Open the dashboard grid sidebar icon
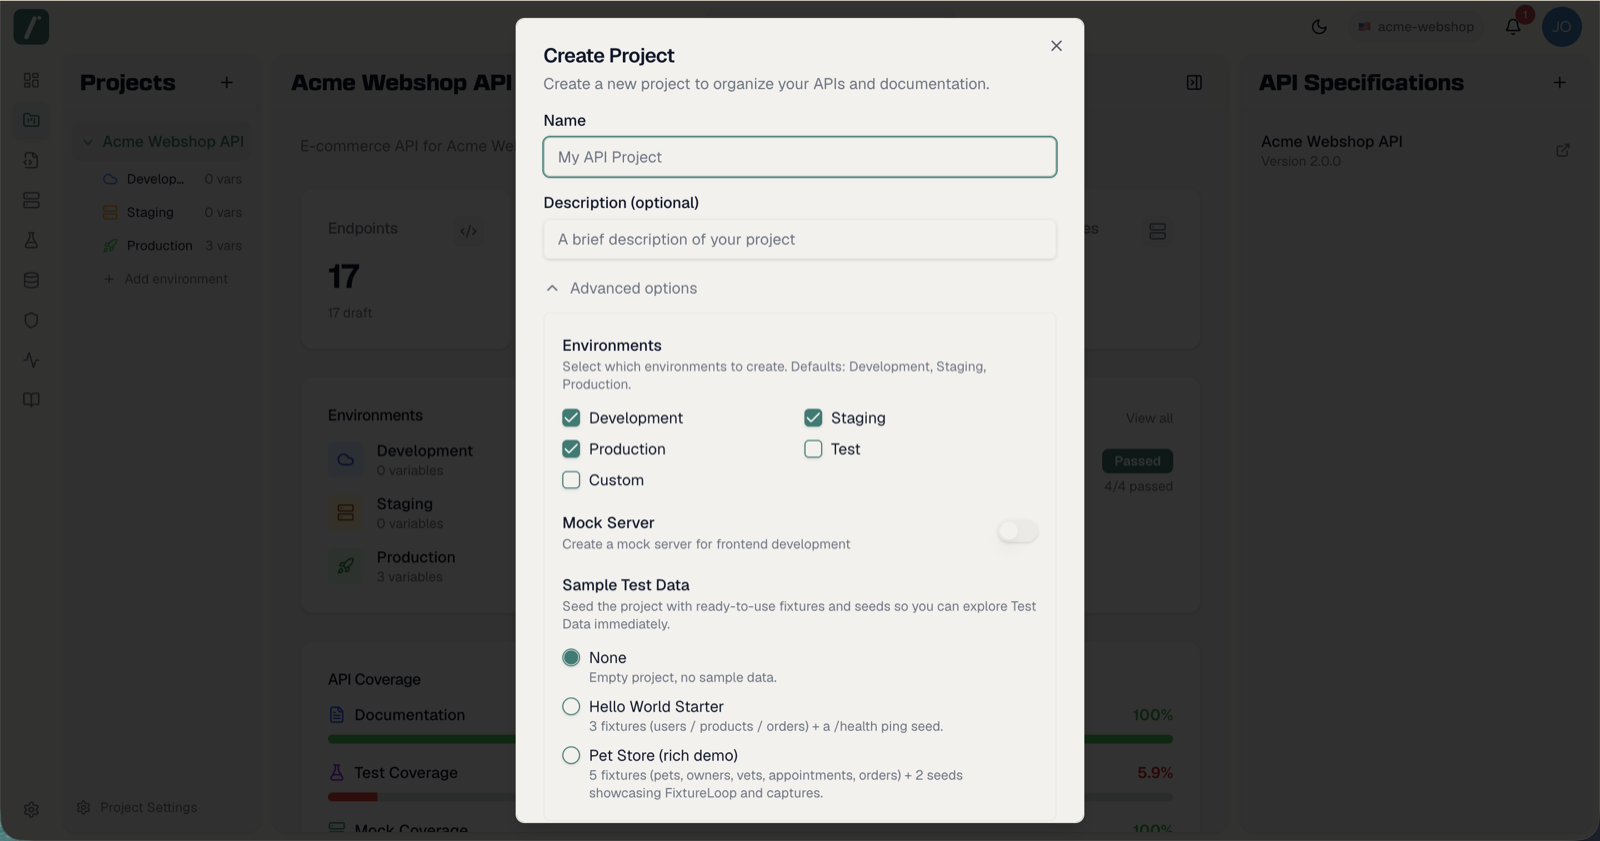Image resolution: width=1600 pixels, height=841 pixels. pyautogui.click(x=31, y=80)
